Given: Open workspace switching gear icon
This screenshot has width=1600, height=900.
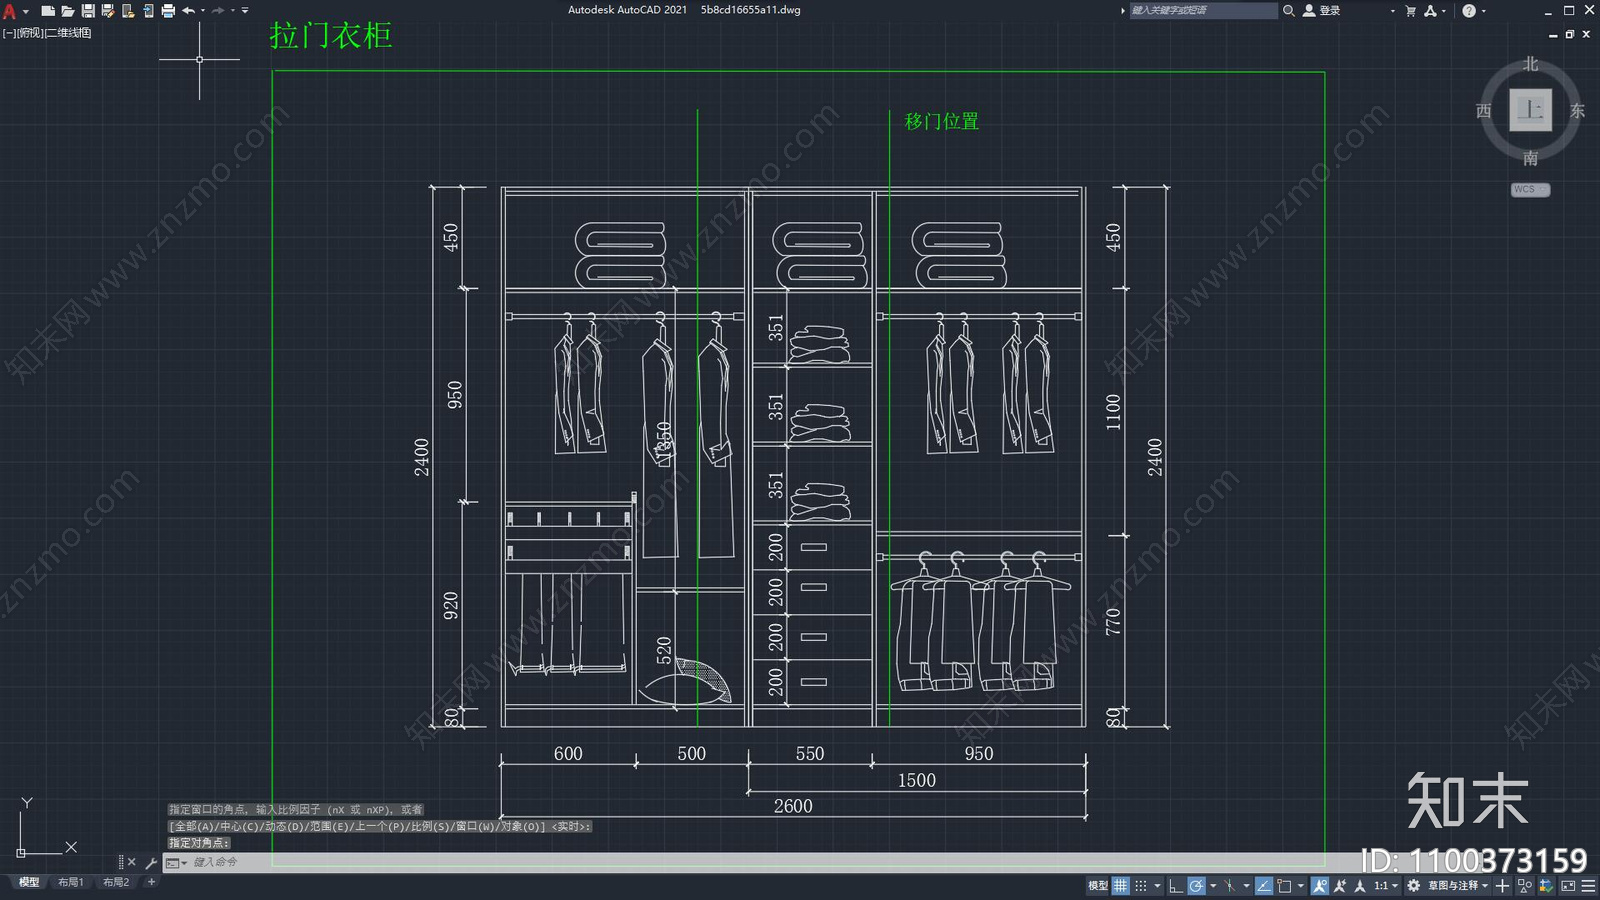Looking at the screenshot, I should point(1413,886).
